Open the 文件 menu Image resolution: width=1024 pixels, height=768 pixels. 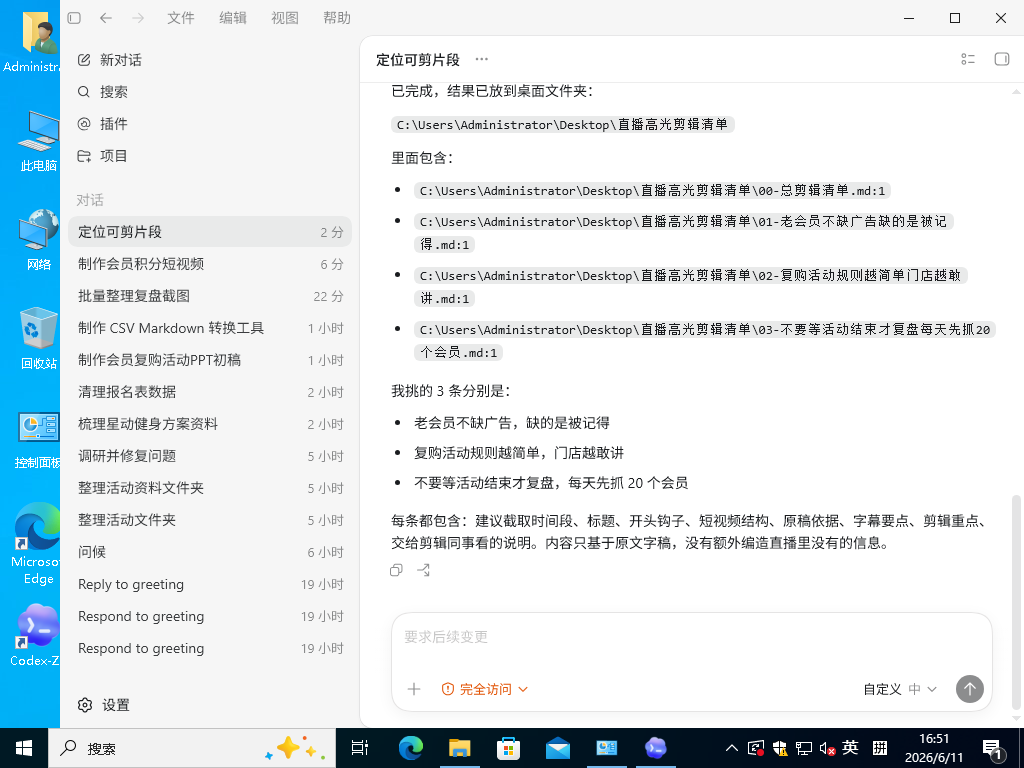[x=181, y=18]
